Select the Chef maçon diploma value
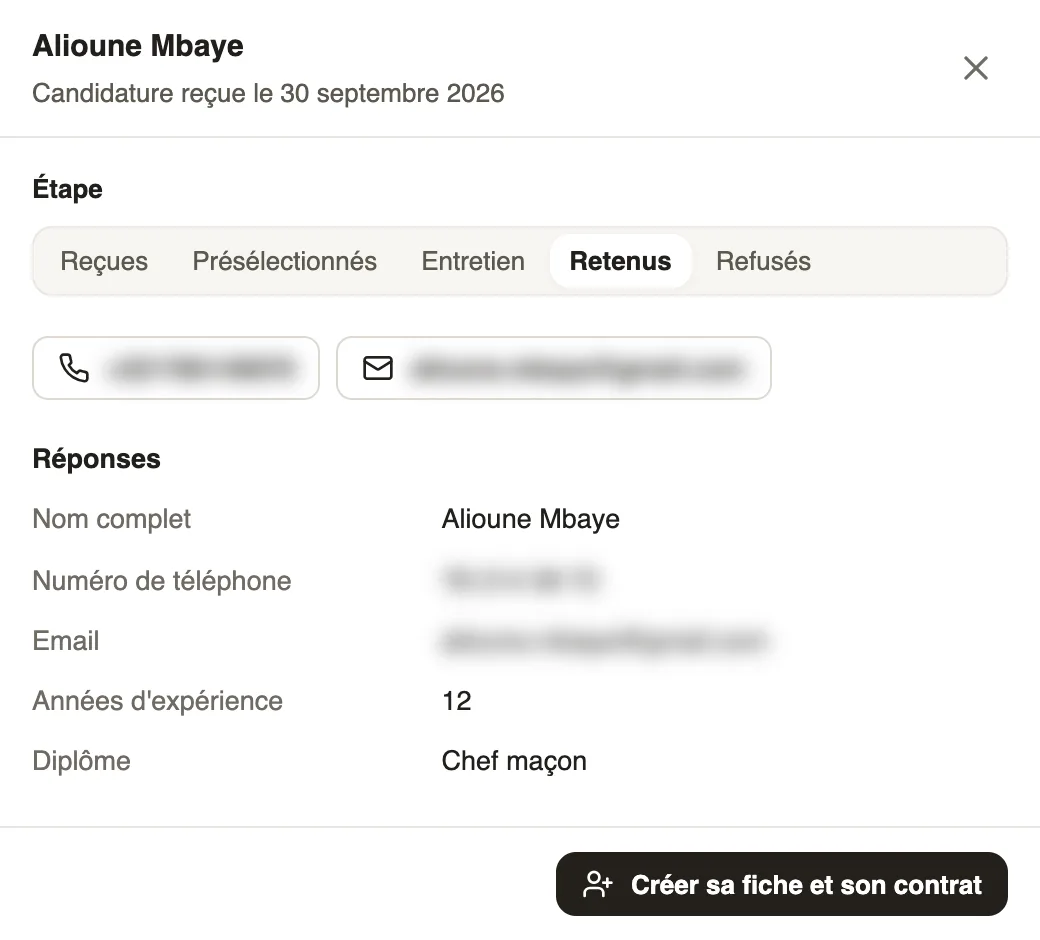 click(x=514, y=761)
